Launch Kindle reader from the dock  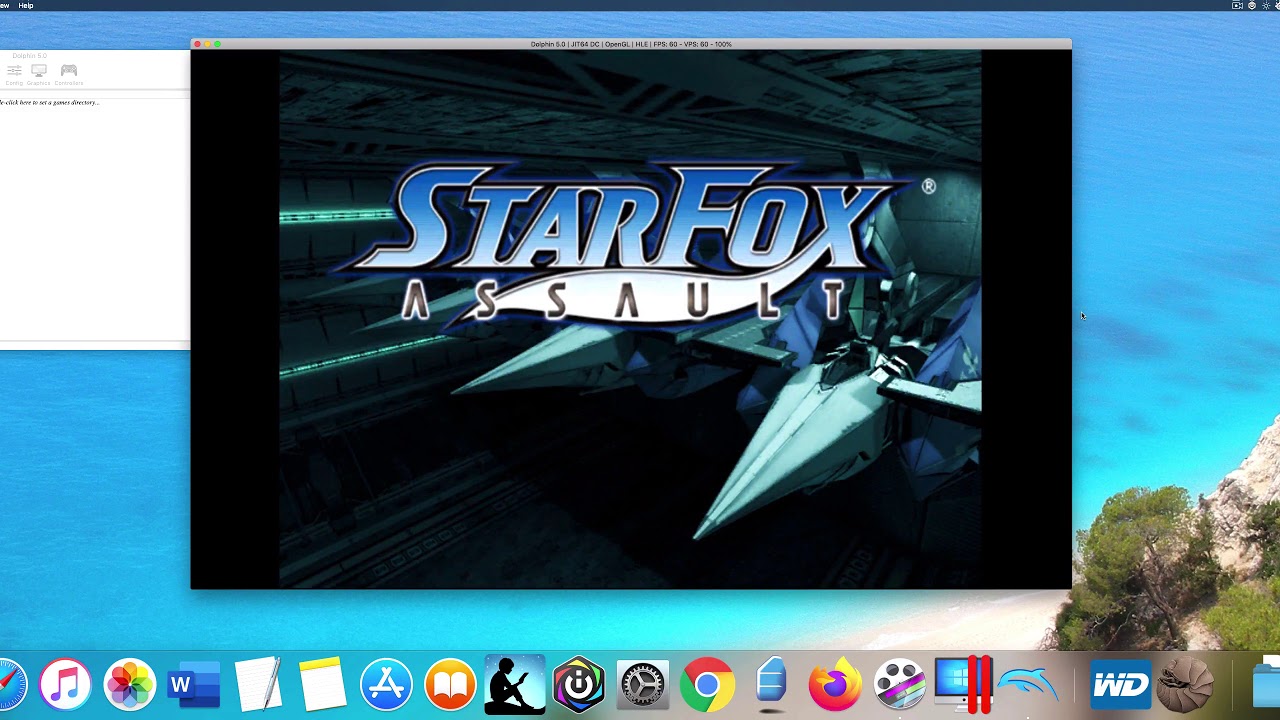(x=515, y=685)
